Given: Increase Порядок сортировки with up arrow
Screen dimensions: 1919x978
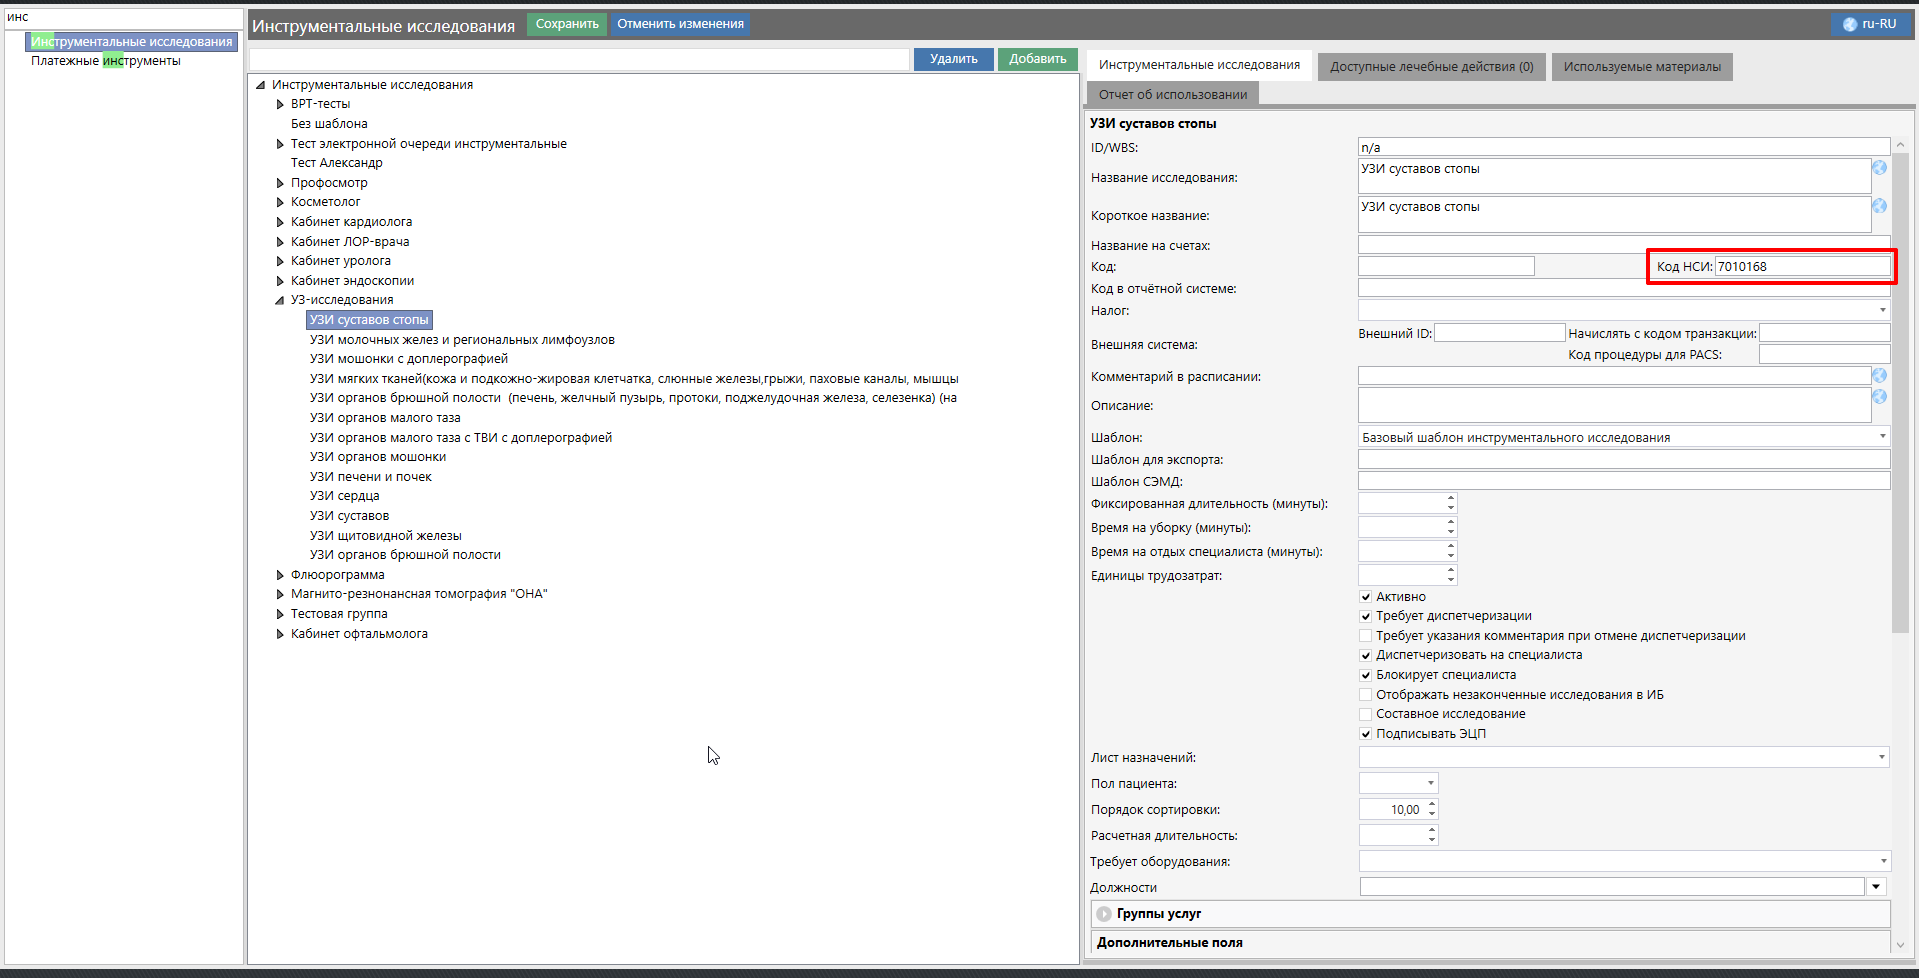Looking at the screenshot, I should point(1432,804).
